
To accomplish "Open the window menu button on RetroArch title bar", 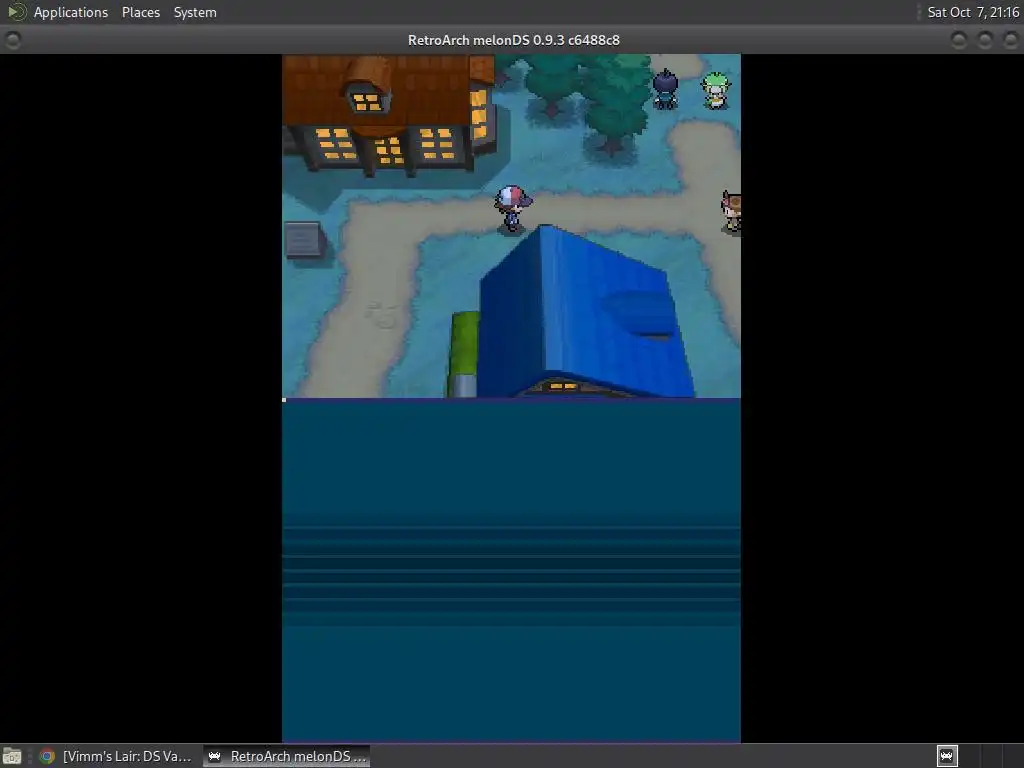I will pyautogui.click(x=12, y=40).
